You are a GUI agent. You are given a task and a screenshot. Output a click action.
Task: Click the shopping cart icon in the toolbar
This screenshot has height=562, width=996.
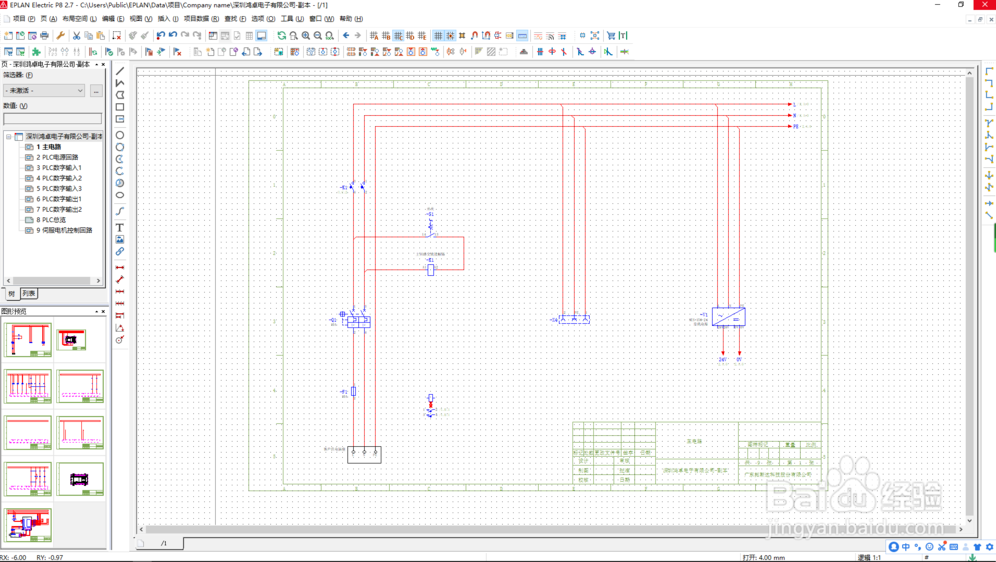[x=611, y=36]
